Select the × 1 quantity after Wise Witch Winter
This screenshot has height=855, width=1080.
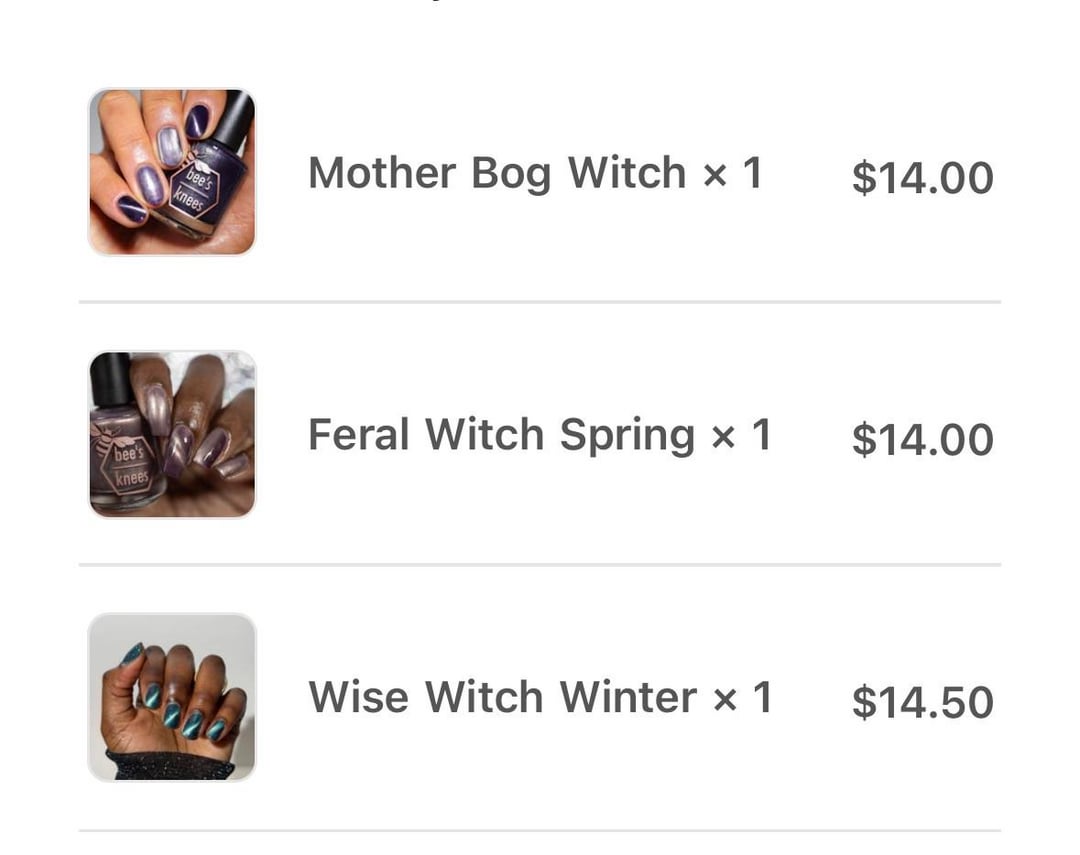[743, 698]
